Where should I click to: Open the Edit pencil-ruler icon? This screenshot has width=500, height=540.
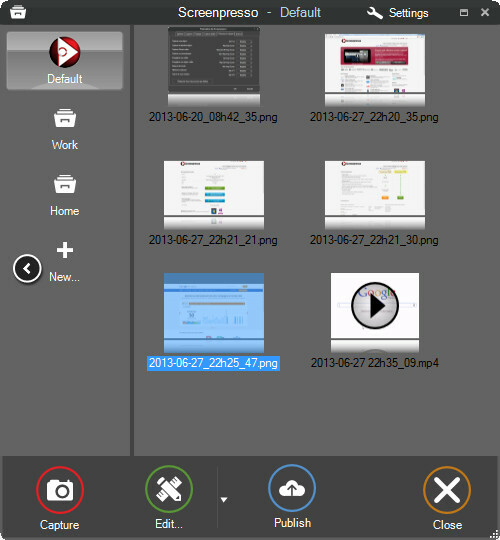pos(169,489)
